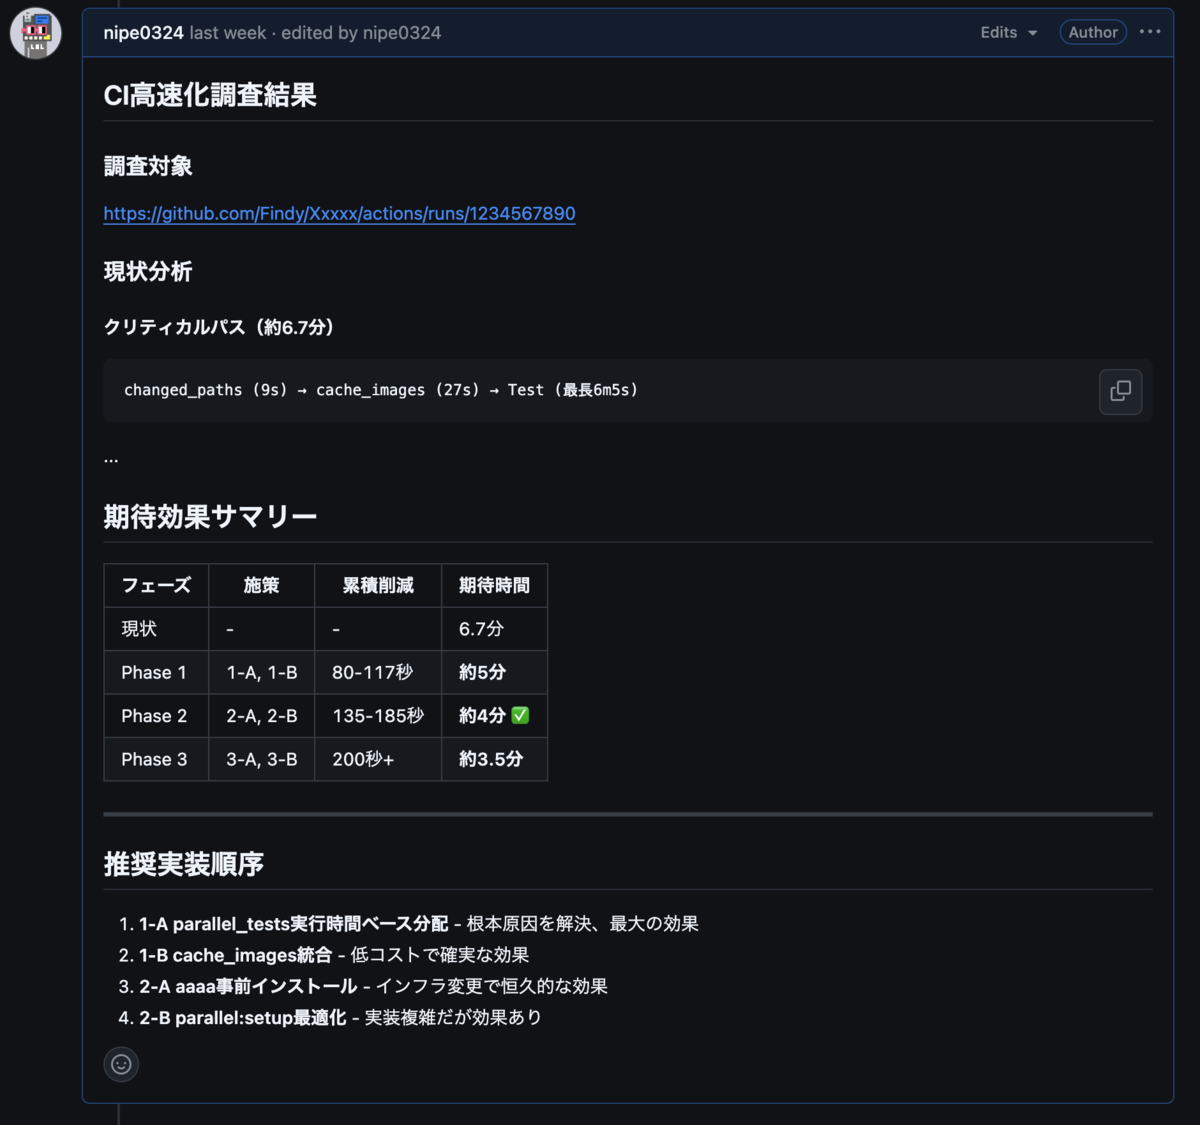Click the table cell 'Phase 2'
This screenshot has height=1125, width=1200.
(156, 716)
